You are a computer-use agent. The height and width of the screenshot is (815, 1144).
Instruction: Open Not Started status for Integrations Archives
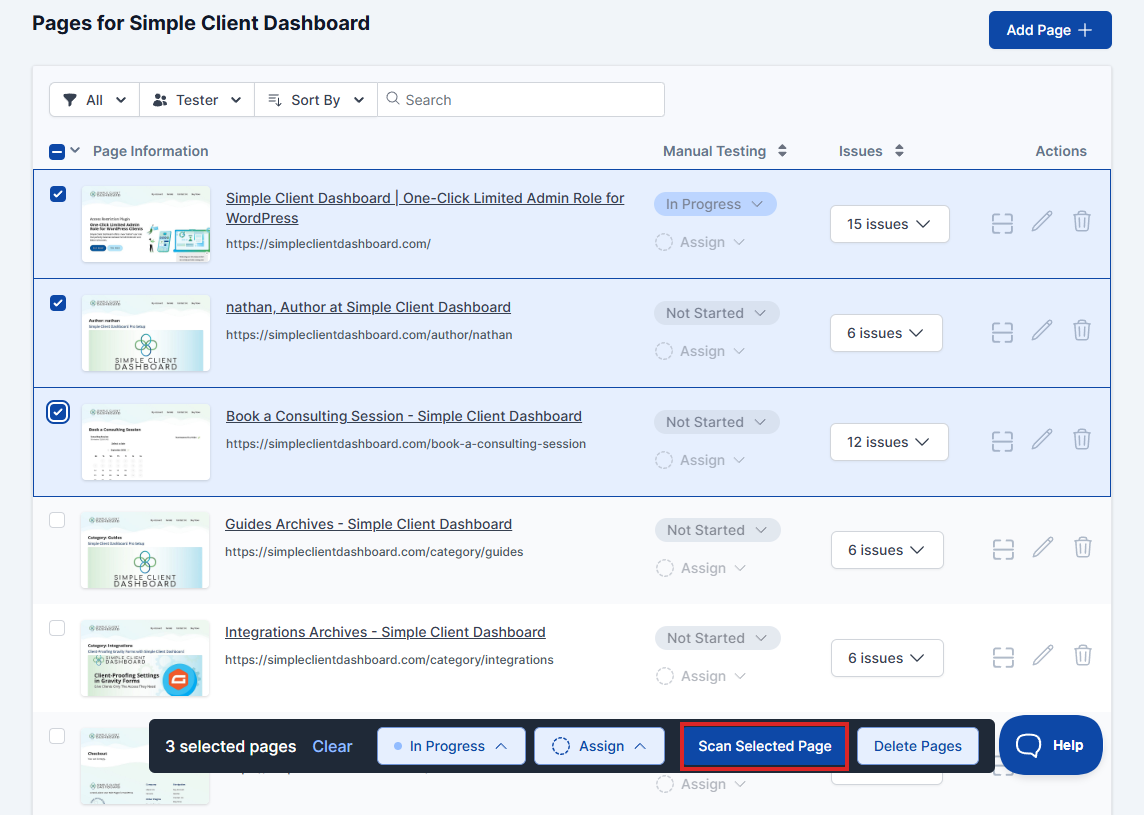tap(717, 638)
